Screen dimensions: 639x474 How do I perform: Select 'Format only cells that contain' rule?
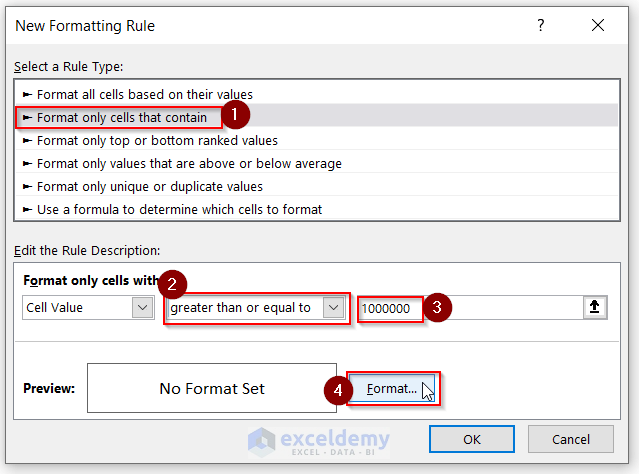click(122, 117)
